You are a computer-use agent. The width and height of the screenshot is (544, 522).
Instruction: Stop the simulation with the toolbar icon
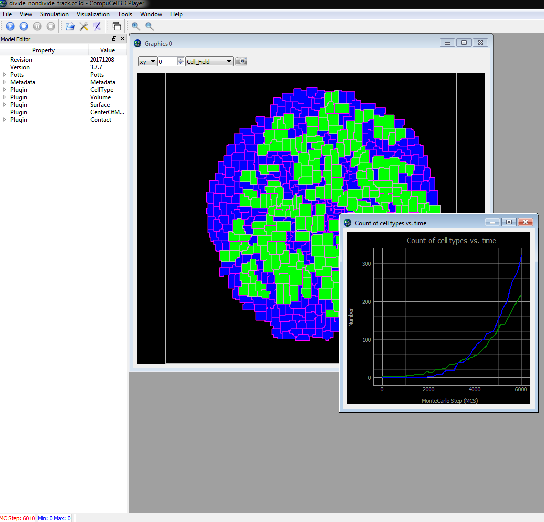click(51, 26)
